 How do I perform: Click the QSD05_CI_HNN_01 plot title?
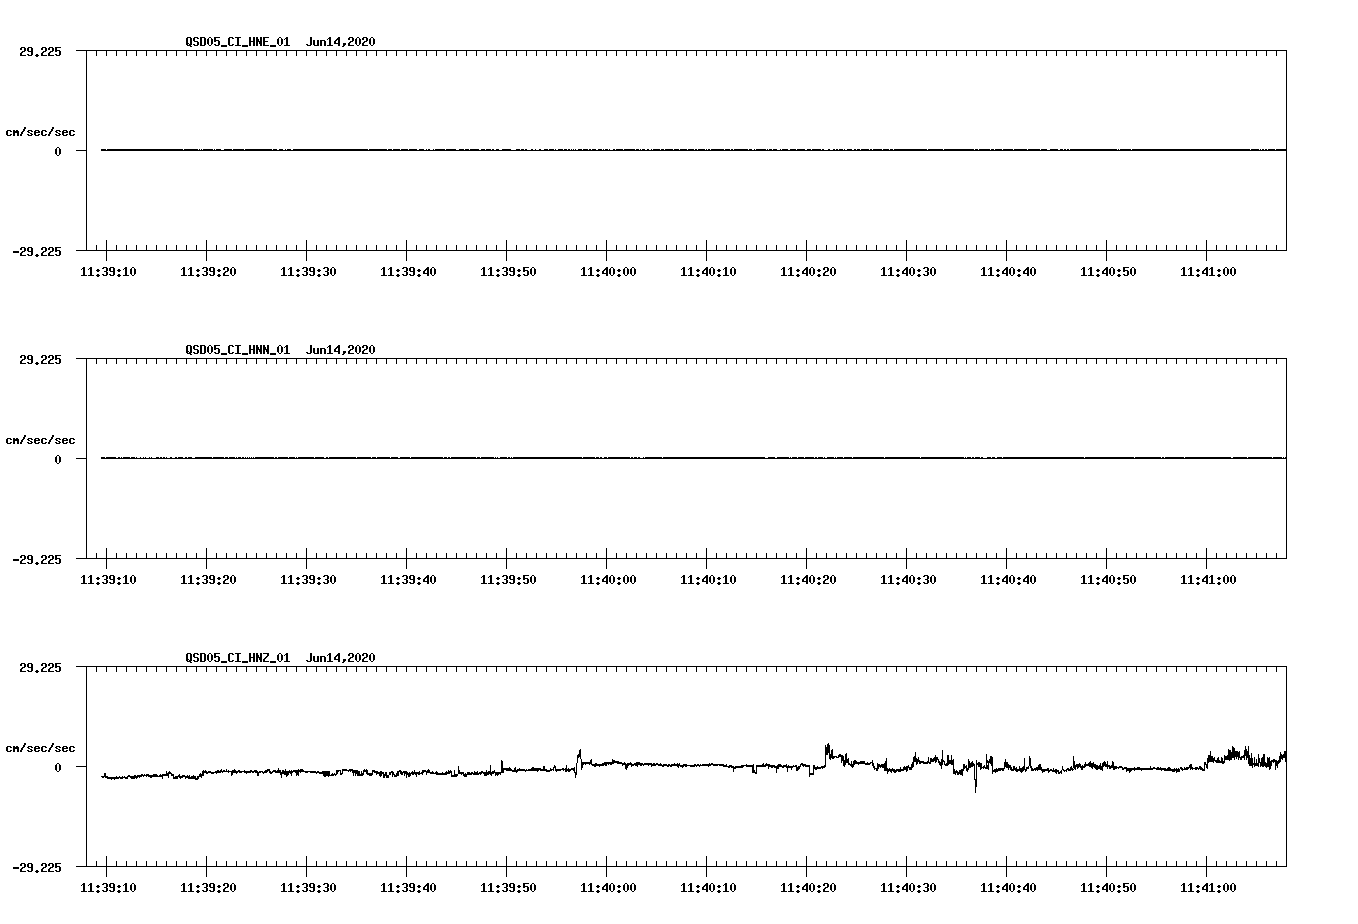coord(280,349)
